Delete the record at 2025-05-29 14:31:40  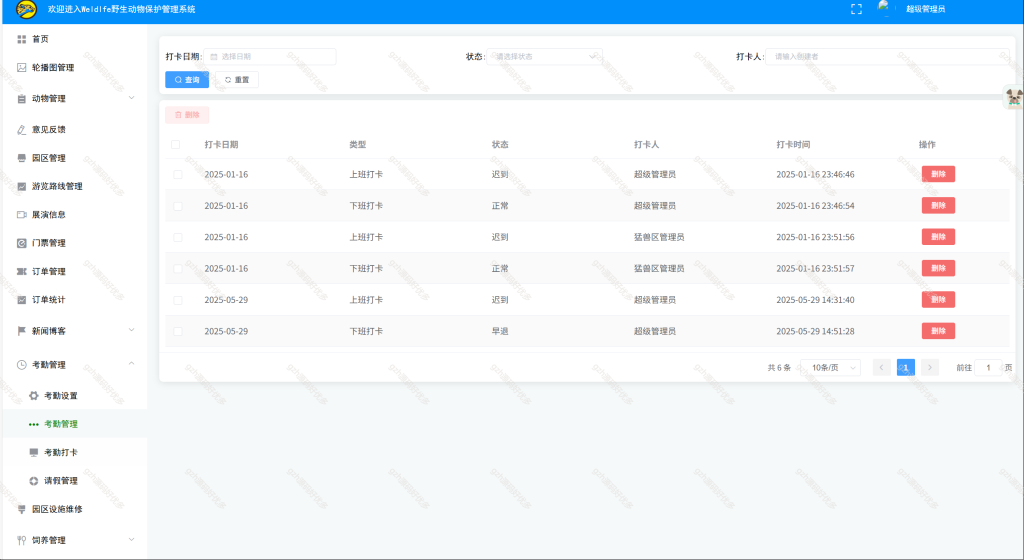[x=938, y=300]
